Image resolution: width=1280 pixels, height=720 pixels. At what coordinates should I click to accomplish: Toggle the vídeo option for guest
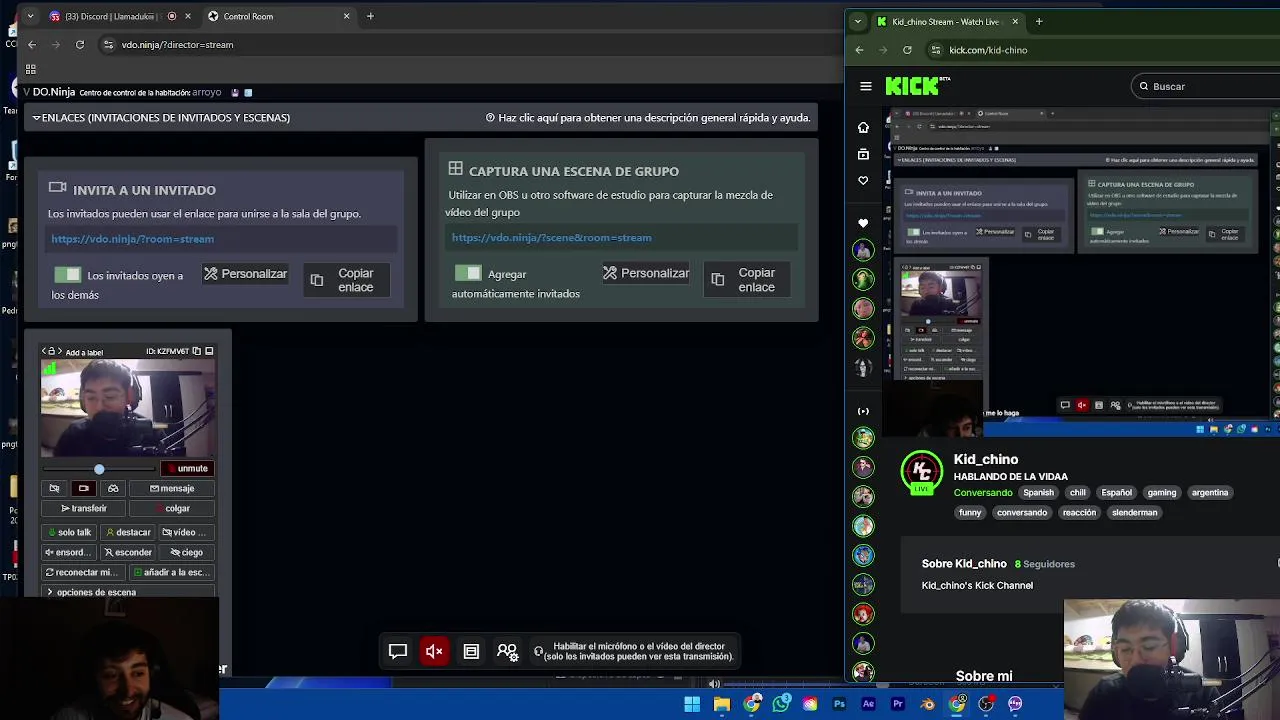tap(186, 532)
